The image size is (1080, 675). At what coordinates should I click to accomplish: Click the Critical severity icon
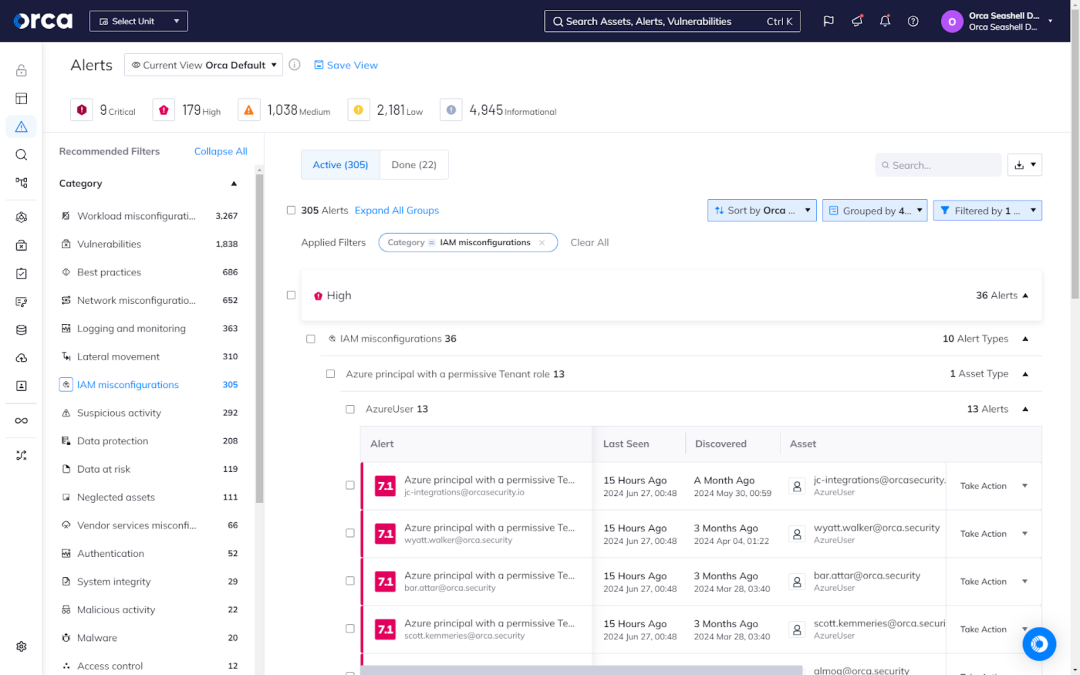[x=82, y=110]
